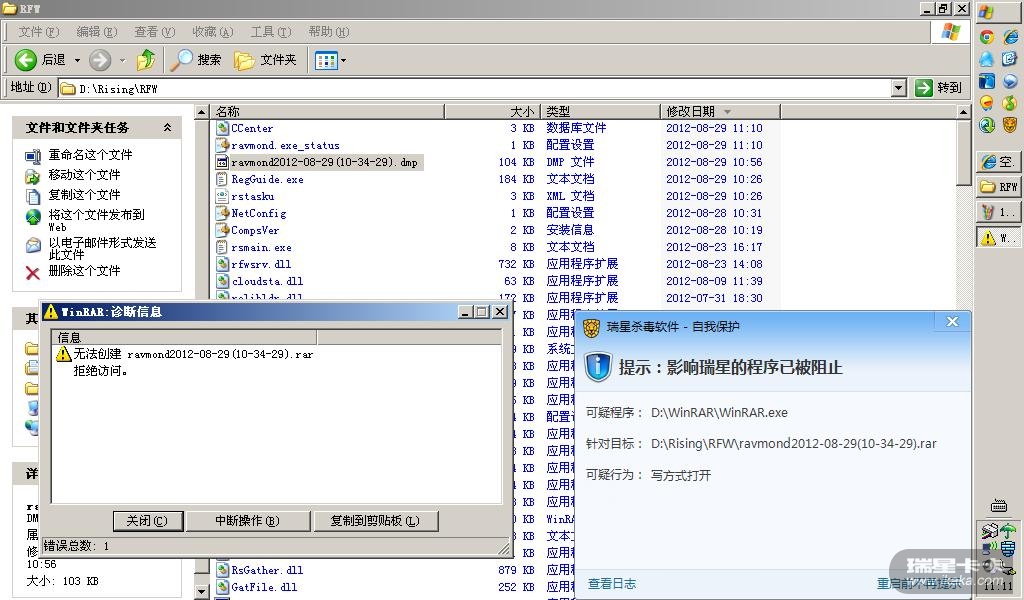Image resolution: width=1024 pixels, height=600 pixels.
Task: Switch to the WinRAR warning taskbar button
Action: tap(999, 238)
